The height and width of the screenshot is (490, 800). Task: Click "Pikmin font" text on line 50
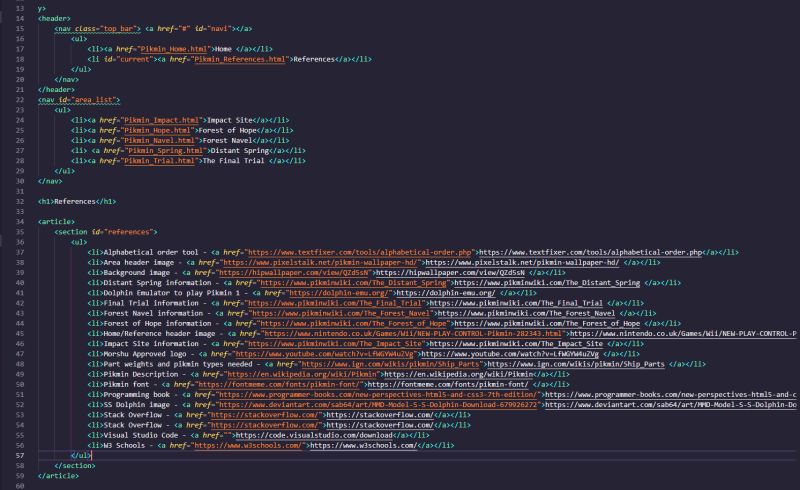coord(126,385)
